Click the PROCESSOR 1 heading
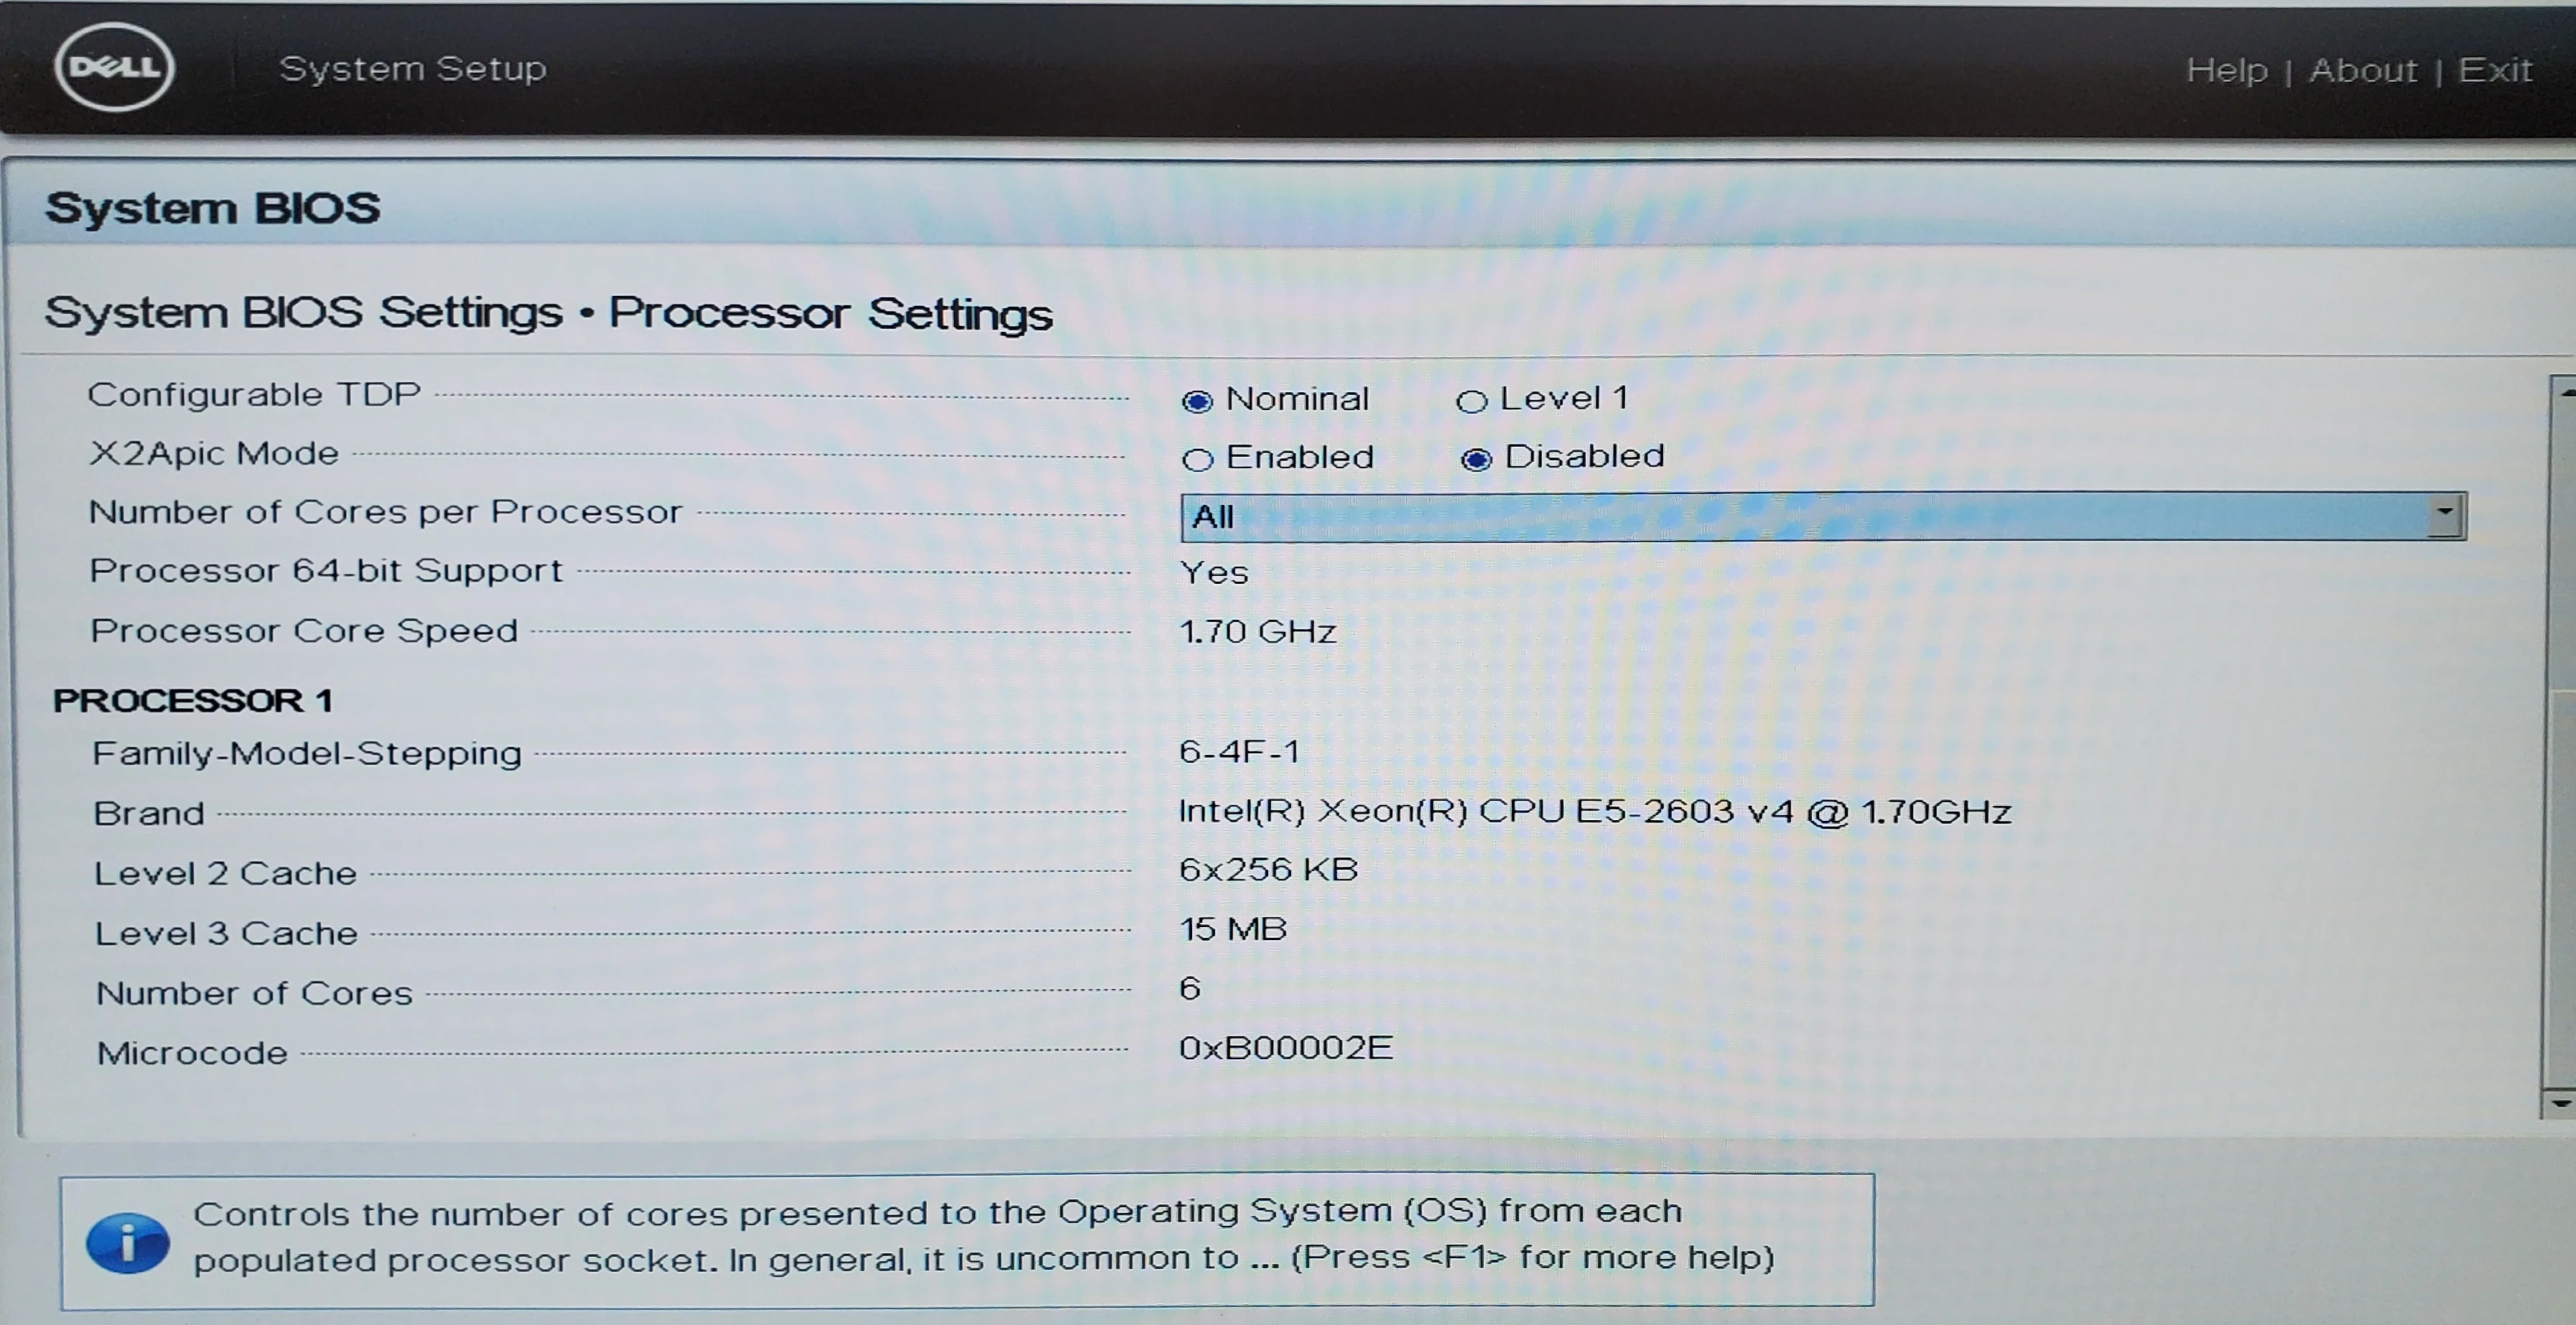The width and height of the screenshot is (2576, 1325). point(193,700)
